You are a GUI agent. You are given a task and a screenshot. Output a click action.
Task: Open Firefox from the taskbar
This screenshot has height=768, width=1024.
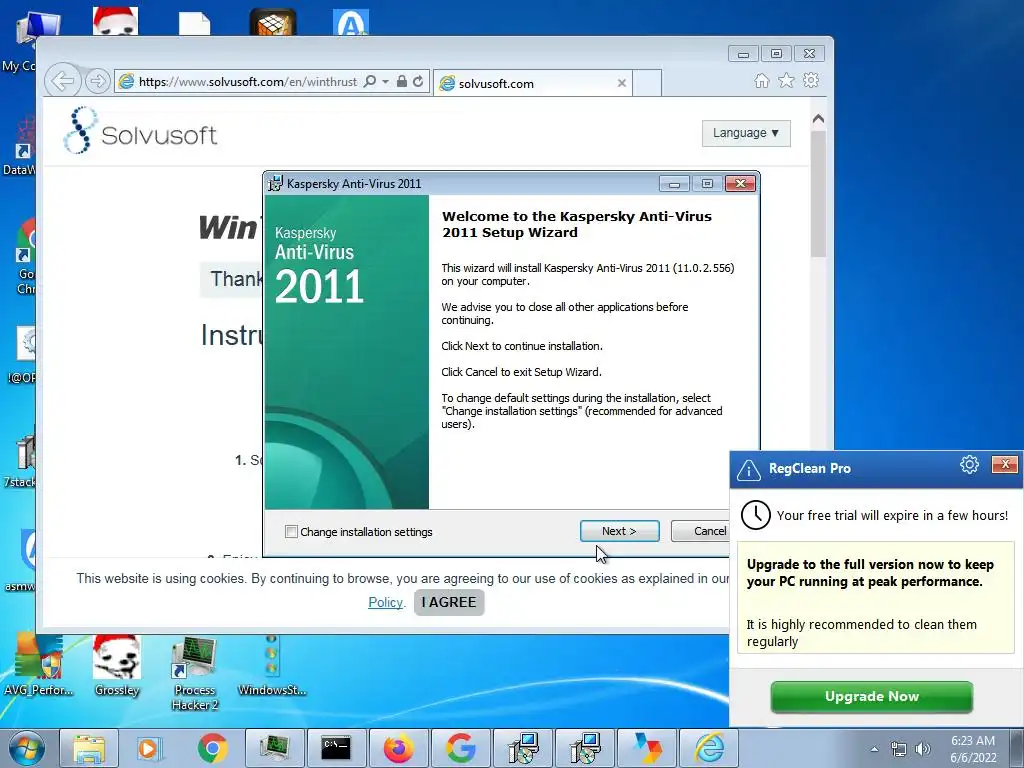pyautogui.click(x=398, y=748)
